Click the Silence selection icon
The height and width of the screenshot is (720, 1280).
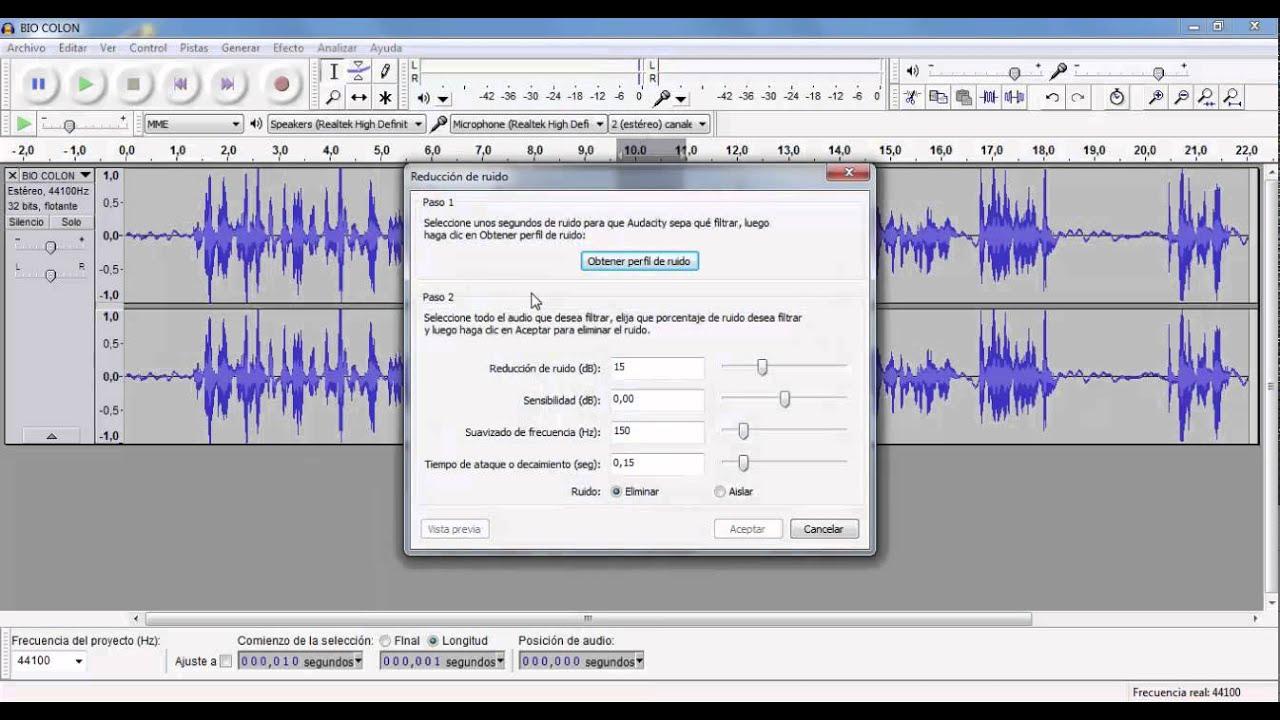coord(1015,97)
